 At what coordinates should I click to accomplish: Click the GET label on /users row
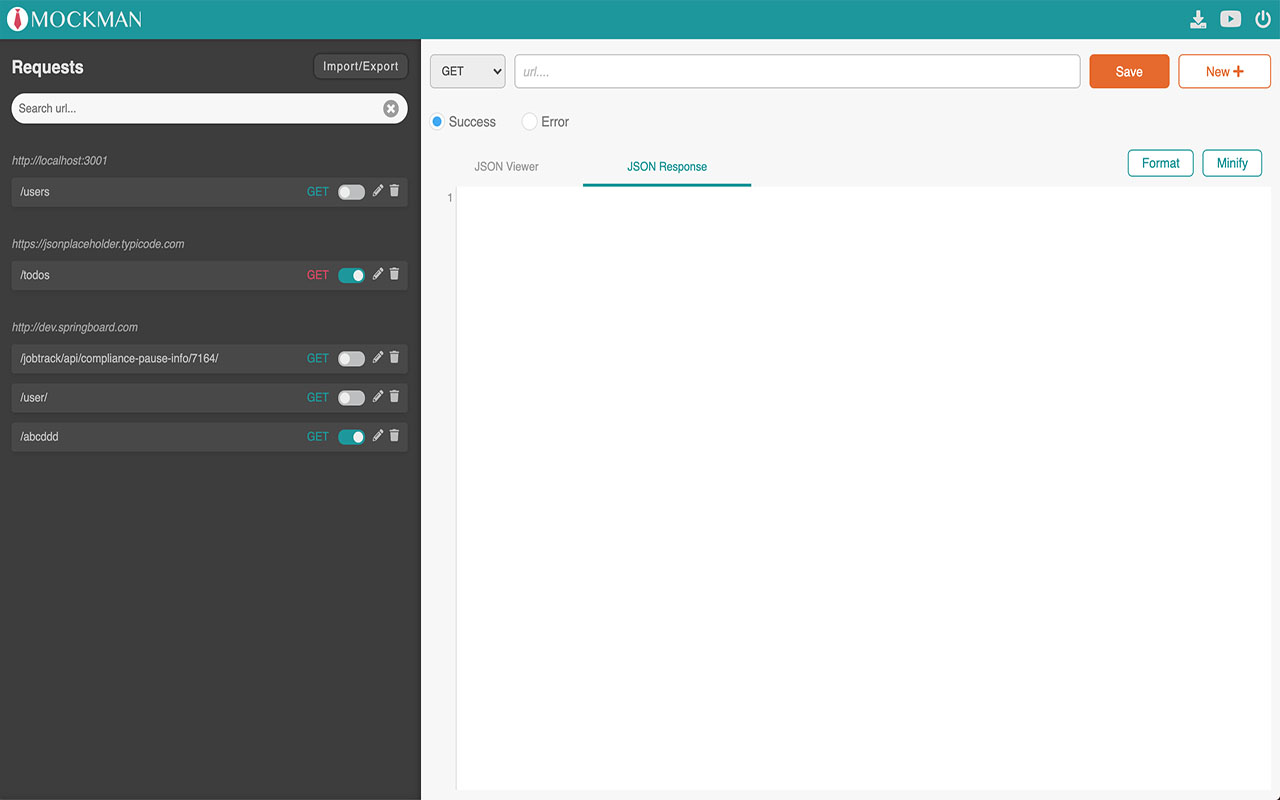(x=318, y=192)
